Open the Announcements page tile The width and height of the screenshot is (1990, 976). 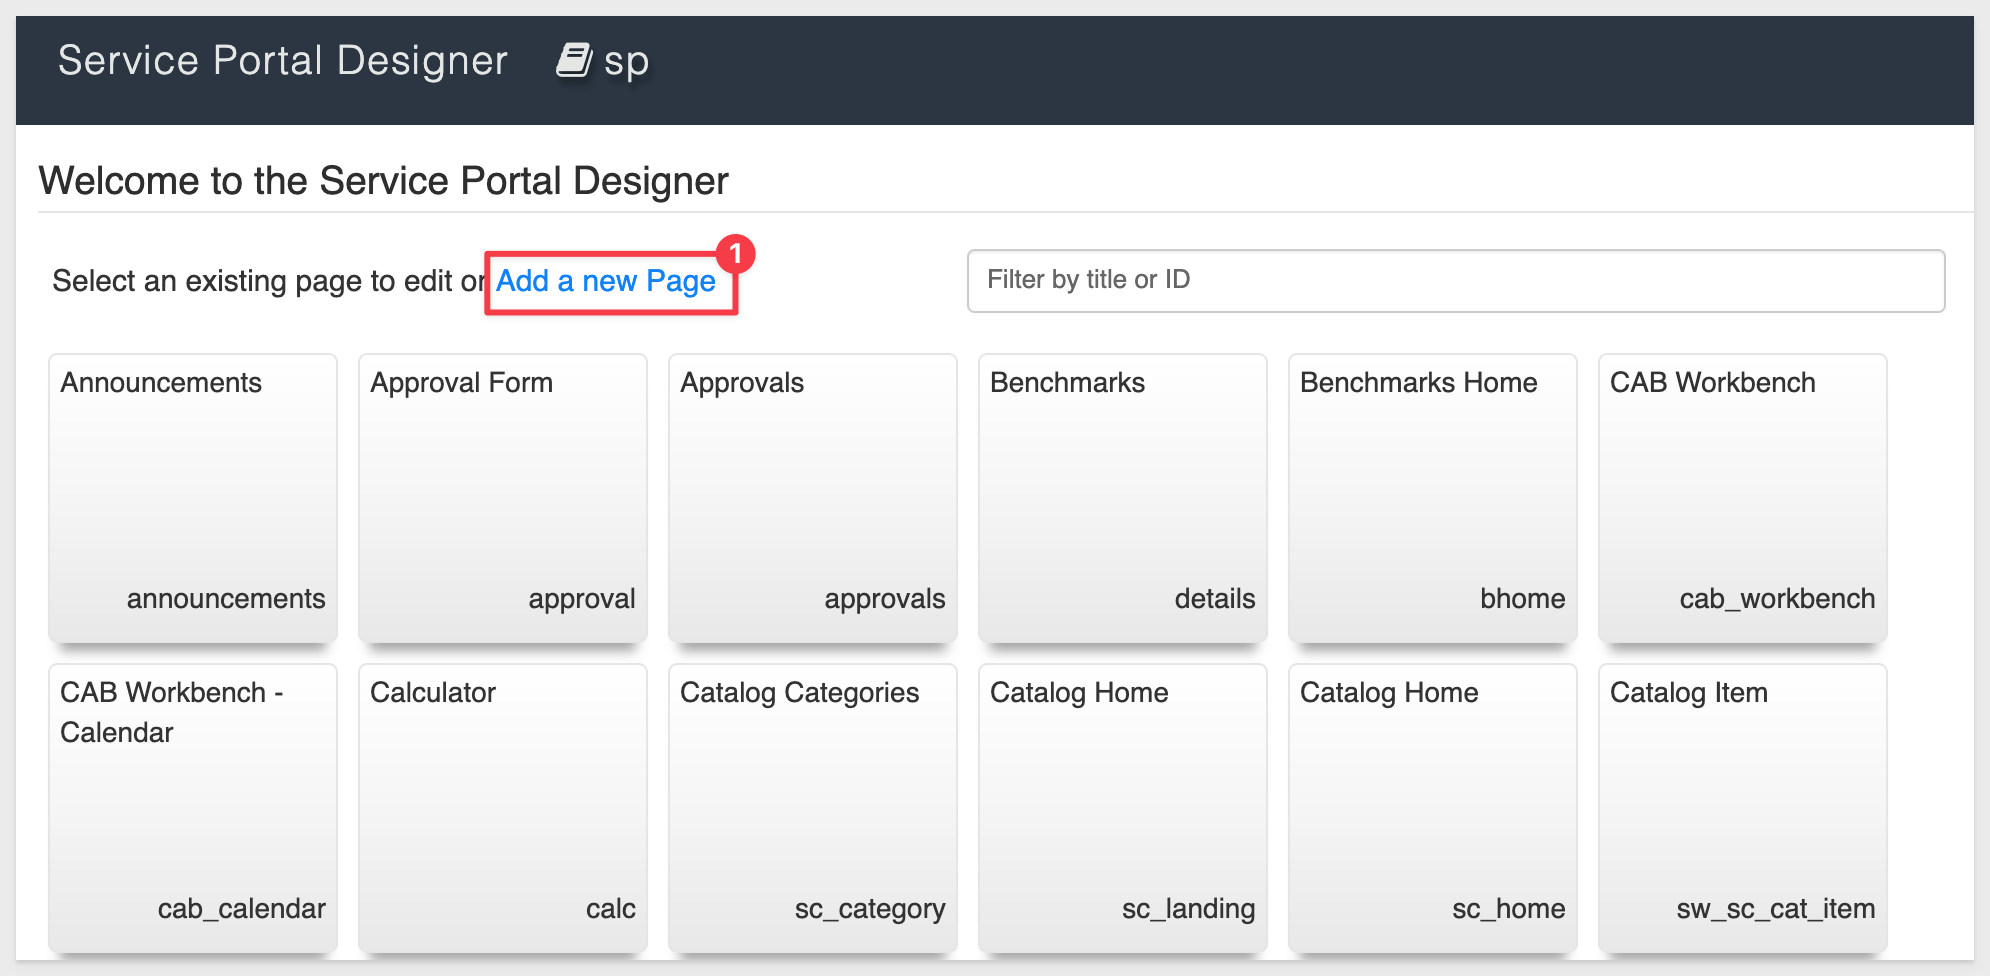click(193, 498)
